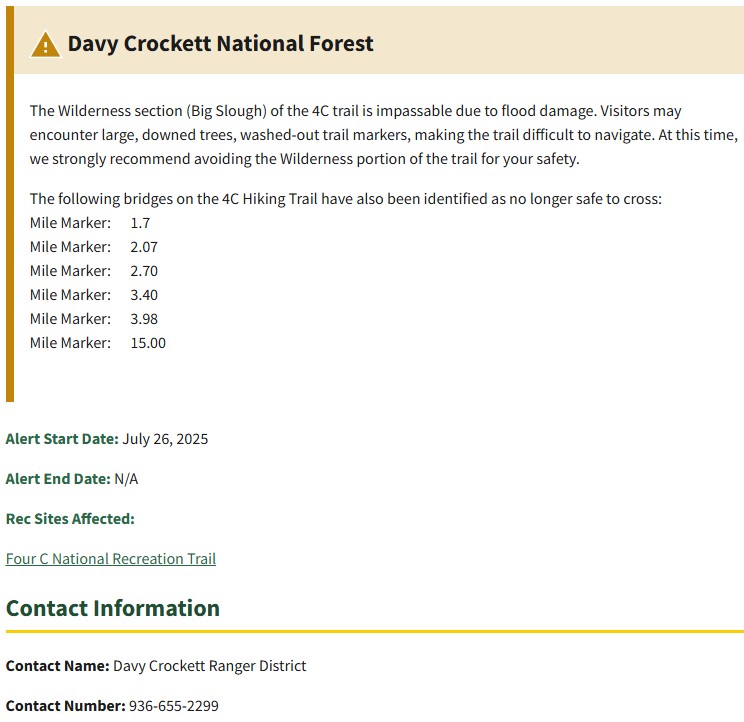
Task: Click the Contact Name label
Action: tap(57, 666)
